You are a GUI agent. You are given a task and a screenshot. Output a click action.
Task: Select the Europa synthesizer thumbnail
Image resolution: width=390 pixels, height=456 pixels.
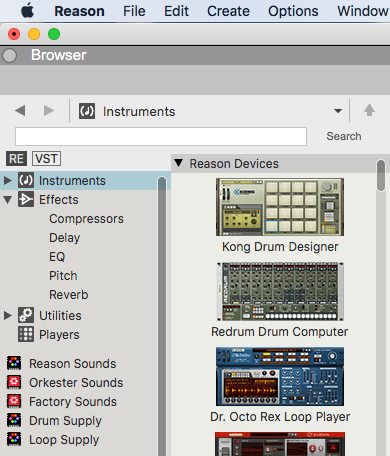tap(280, 444)
